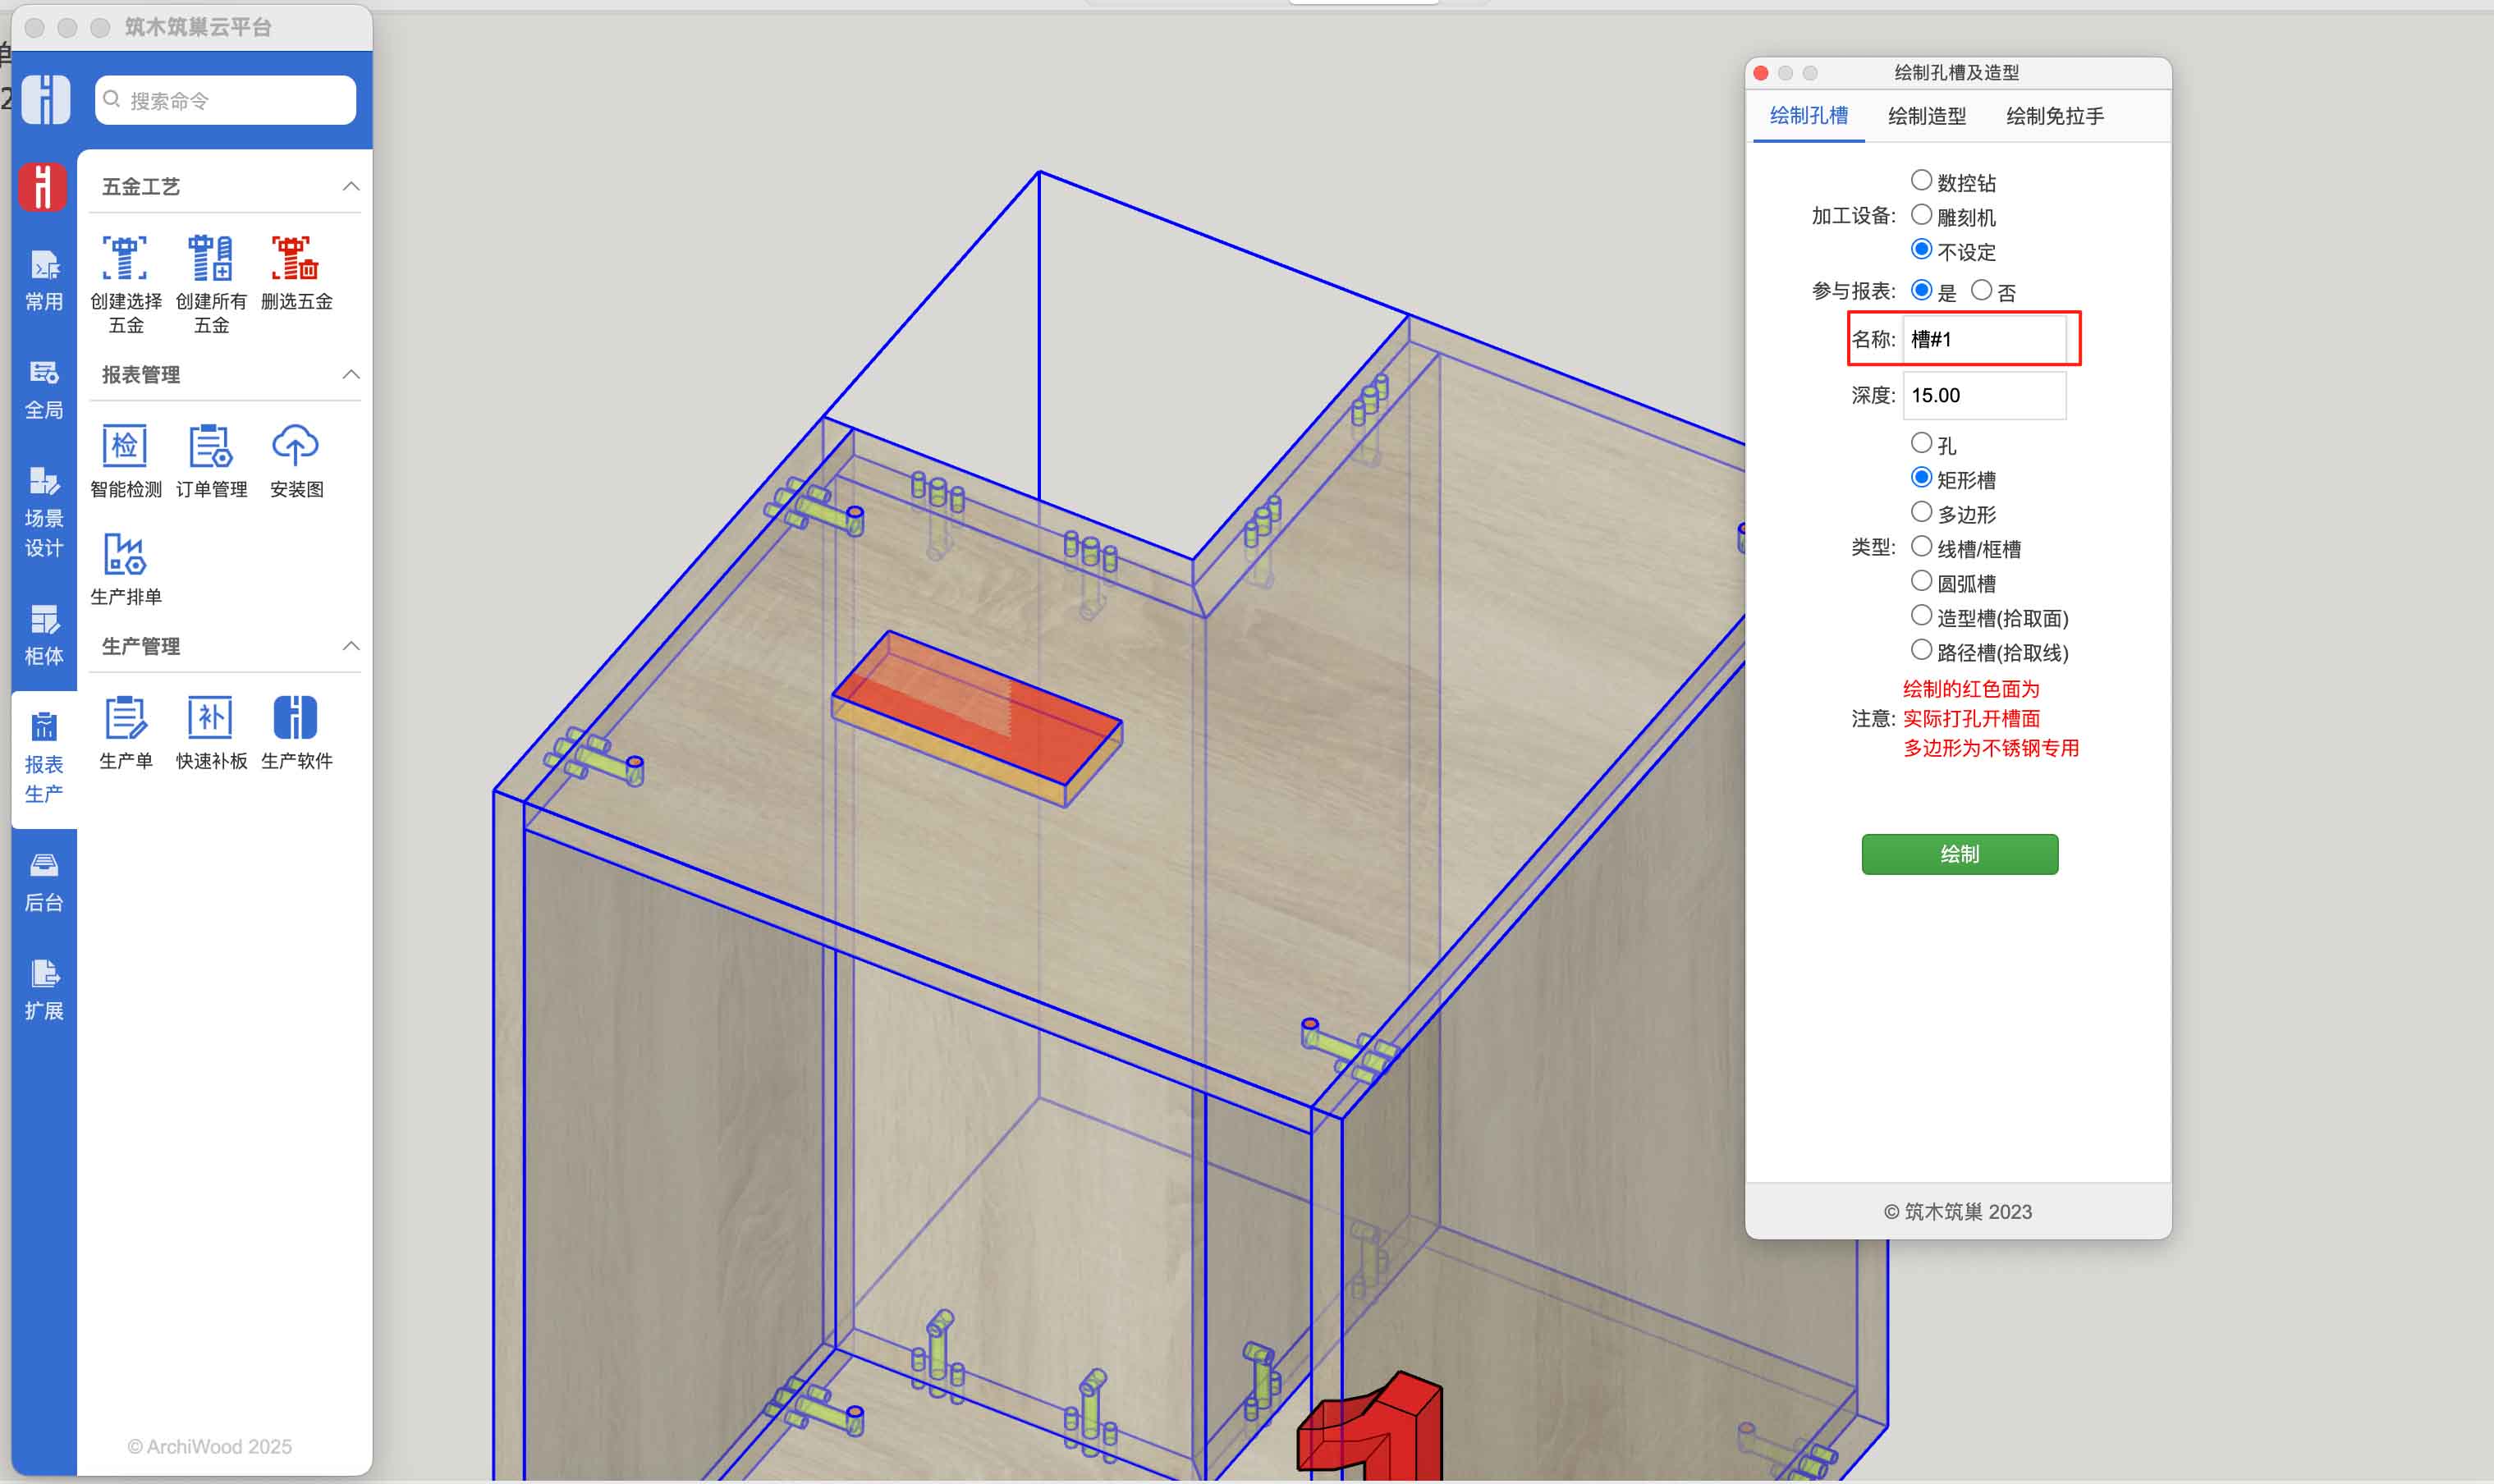Select the 雕刻机 equipment option

click(x=1920, y=216)
